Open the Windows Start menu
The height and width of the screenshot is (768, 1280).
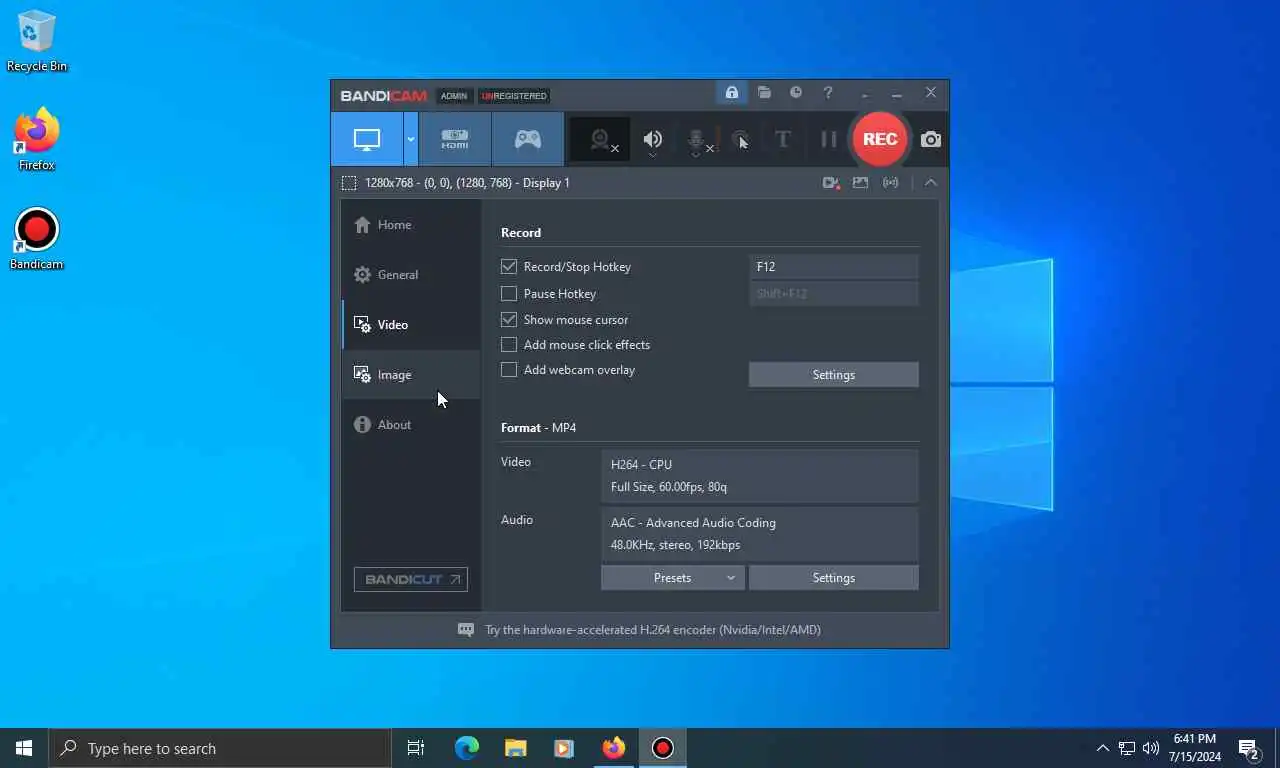(24, 748)
